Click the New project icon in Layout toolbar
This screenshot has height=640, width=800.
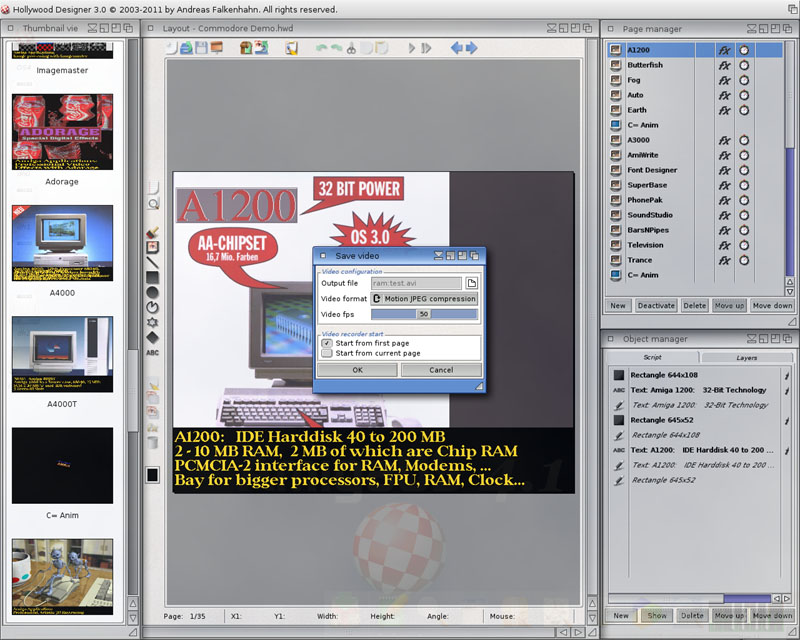coord(171,48)
